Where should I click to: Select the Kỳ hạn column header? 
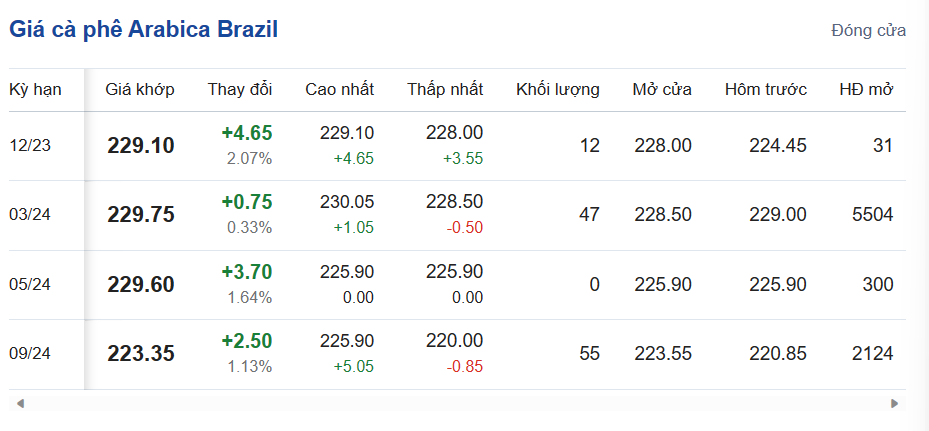pos(35,89)
